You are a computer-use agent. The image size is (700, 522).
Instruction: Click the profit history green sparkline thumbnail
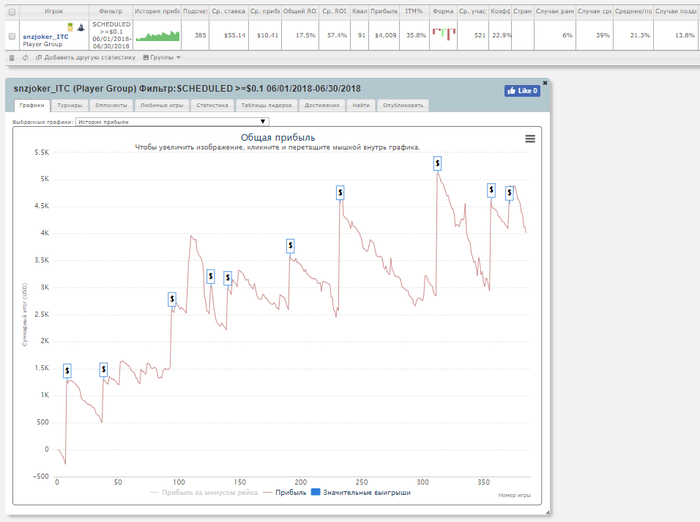[158, 36]
